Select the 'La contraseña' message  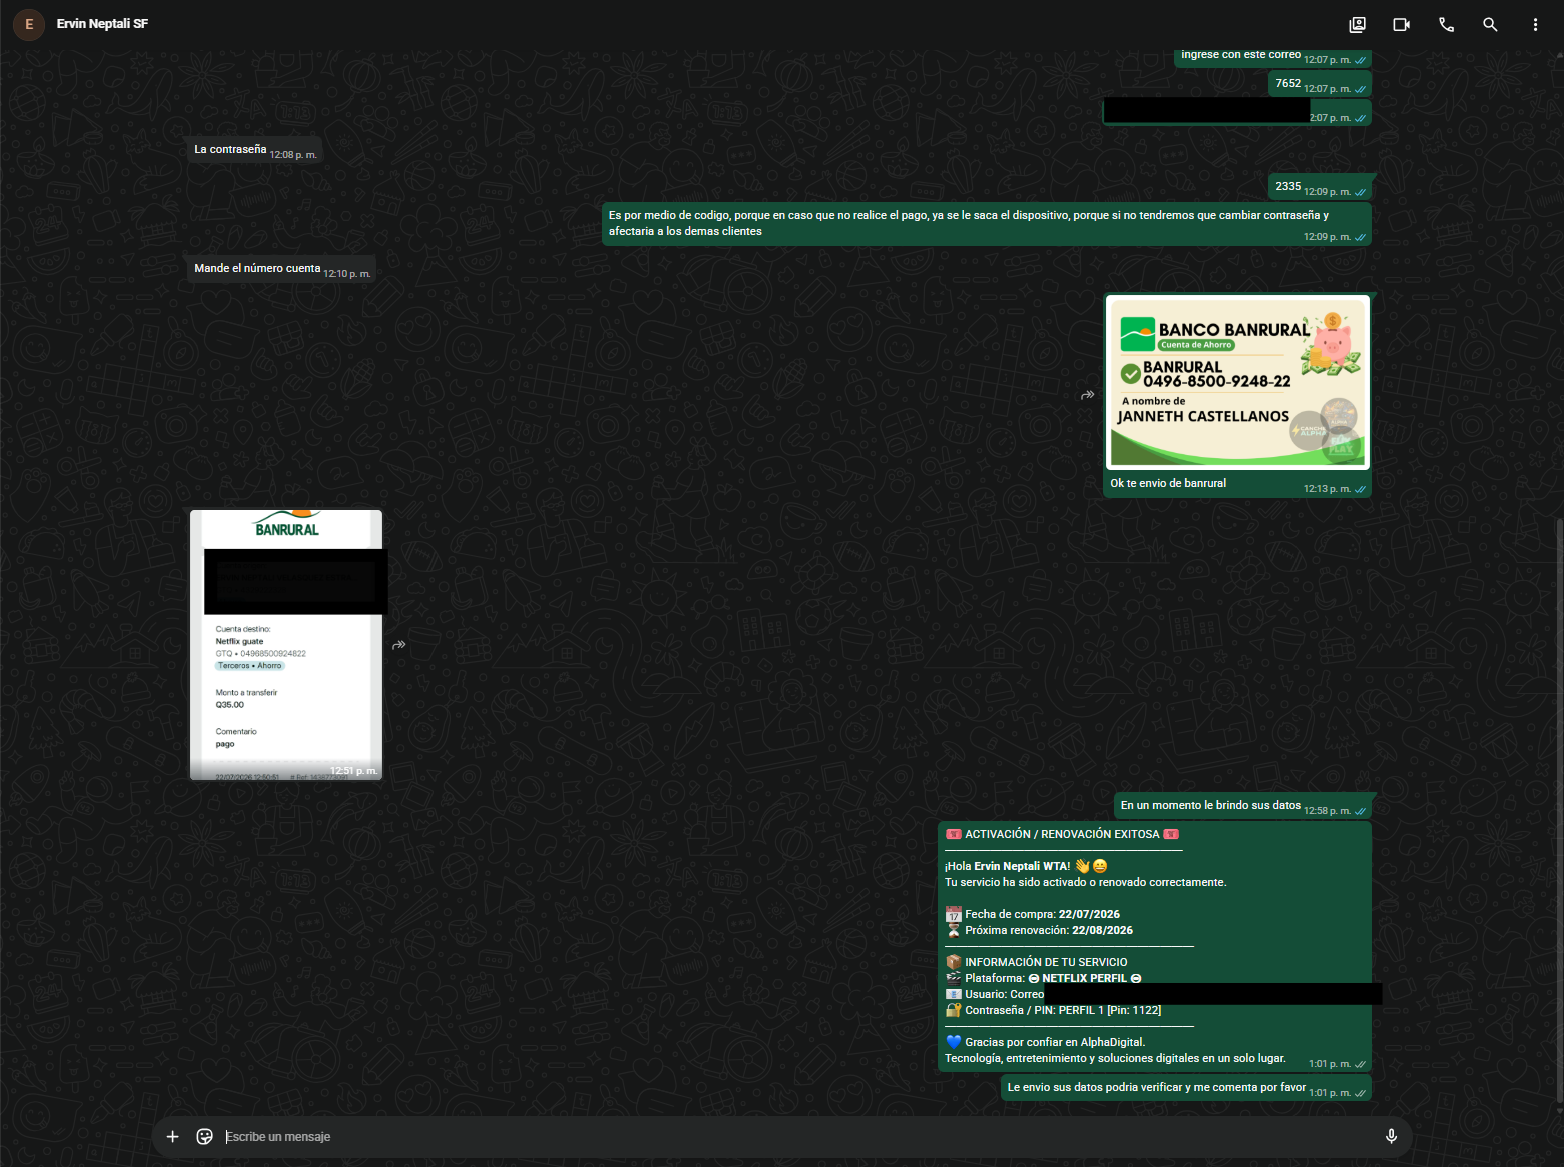point(255,150)
